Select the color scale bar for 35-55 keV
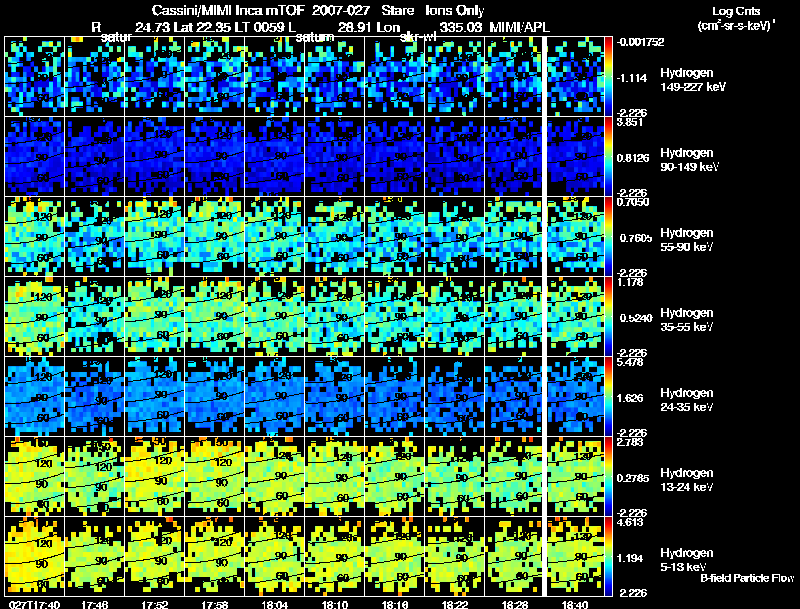This screenshot has height=609, width=800. tap(608, 317)
